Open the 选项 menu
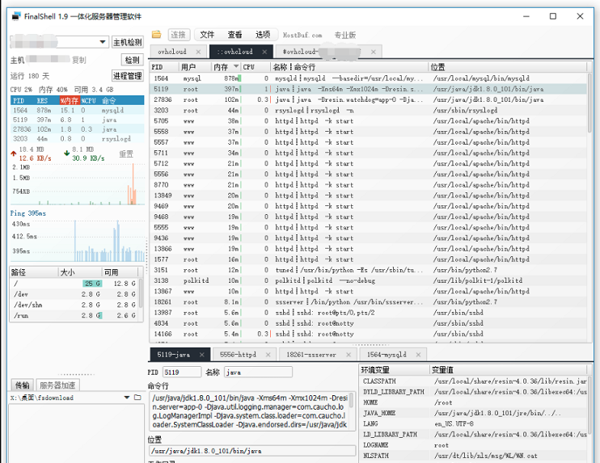 click(262, 34)
